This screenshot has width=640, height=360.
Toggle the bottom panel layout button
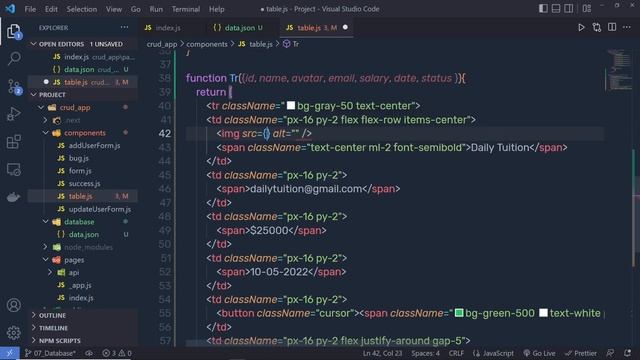[556, 9]
